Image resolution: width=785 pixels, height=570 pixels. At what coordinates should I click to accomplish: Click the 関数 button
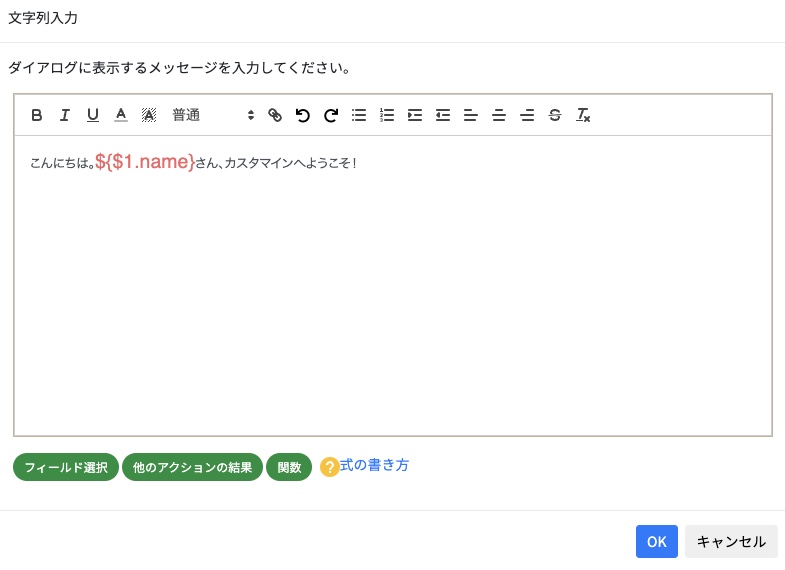point(289,467)
